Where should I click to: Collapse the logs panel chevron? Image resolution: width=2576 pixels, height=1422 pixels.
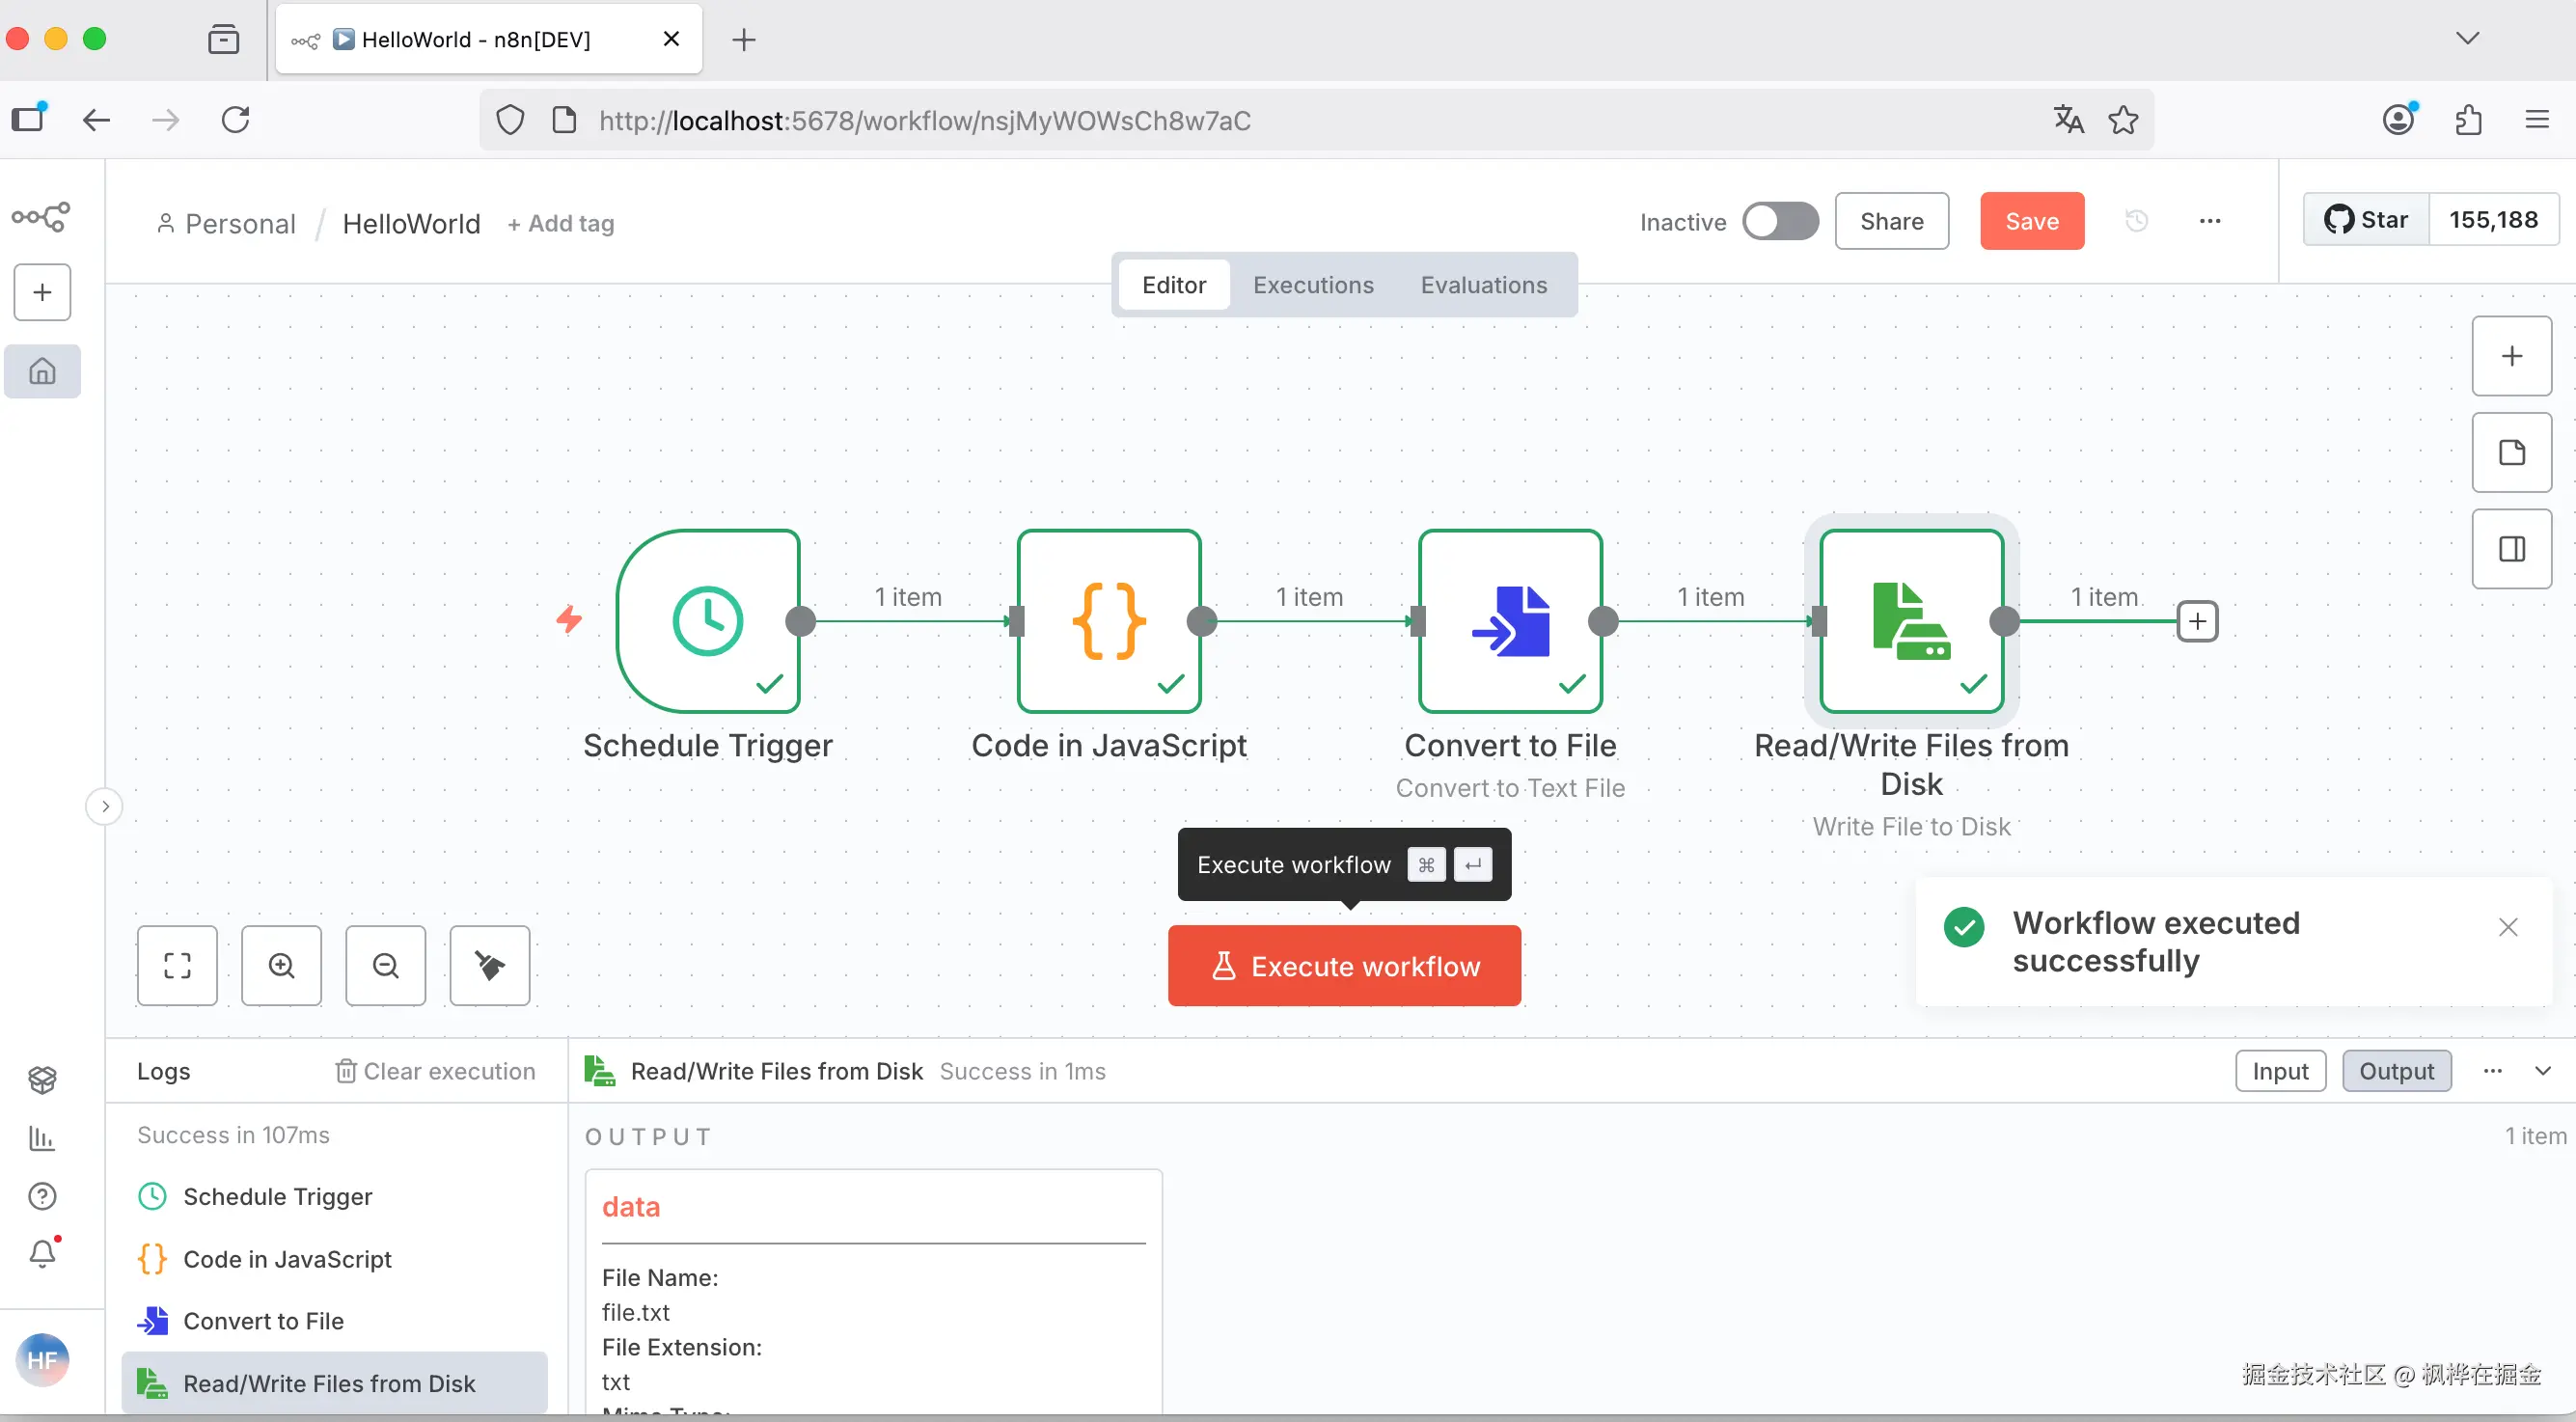(x=2542, y=1071)
